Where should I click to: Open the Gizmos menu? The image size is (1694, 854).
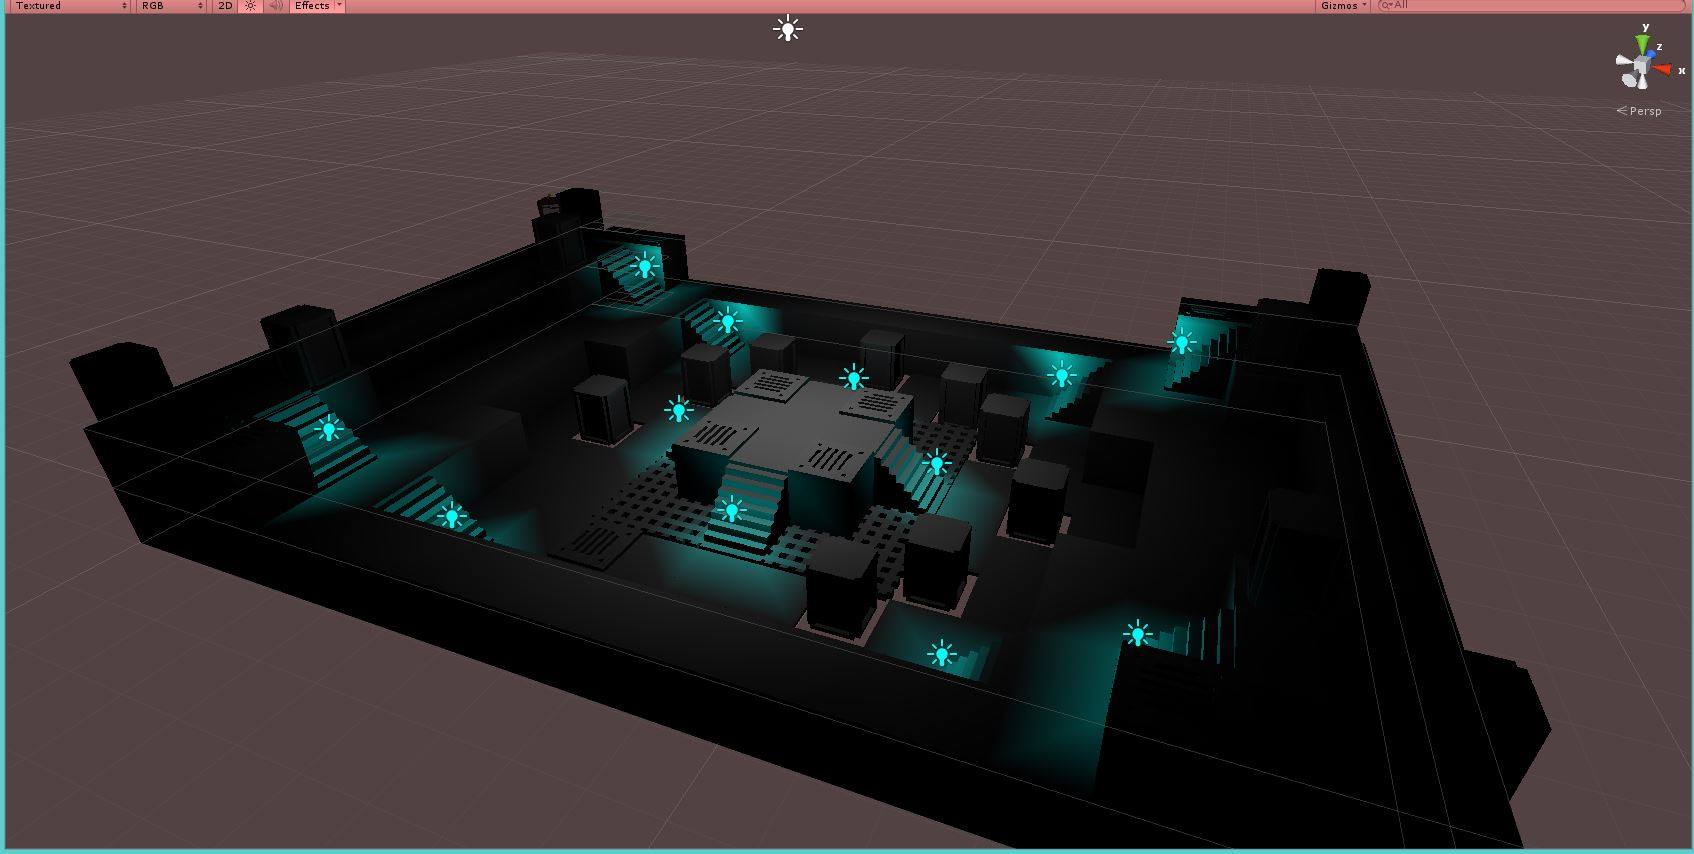(1342, 6)
